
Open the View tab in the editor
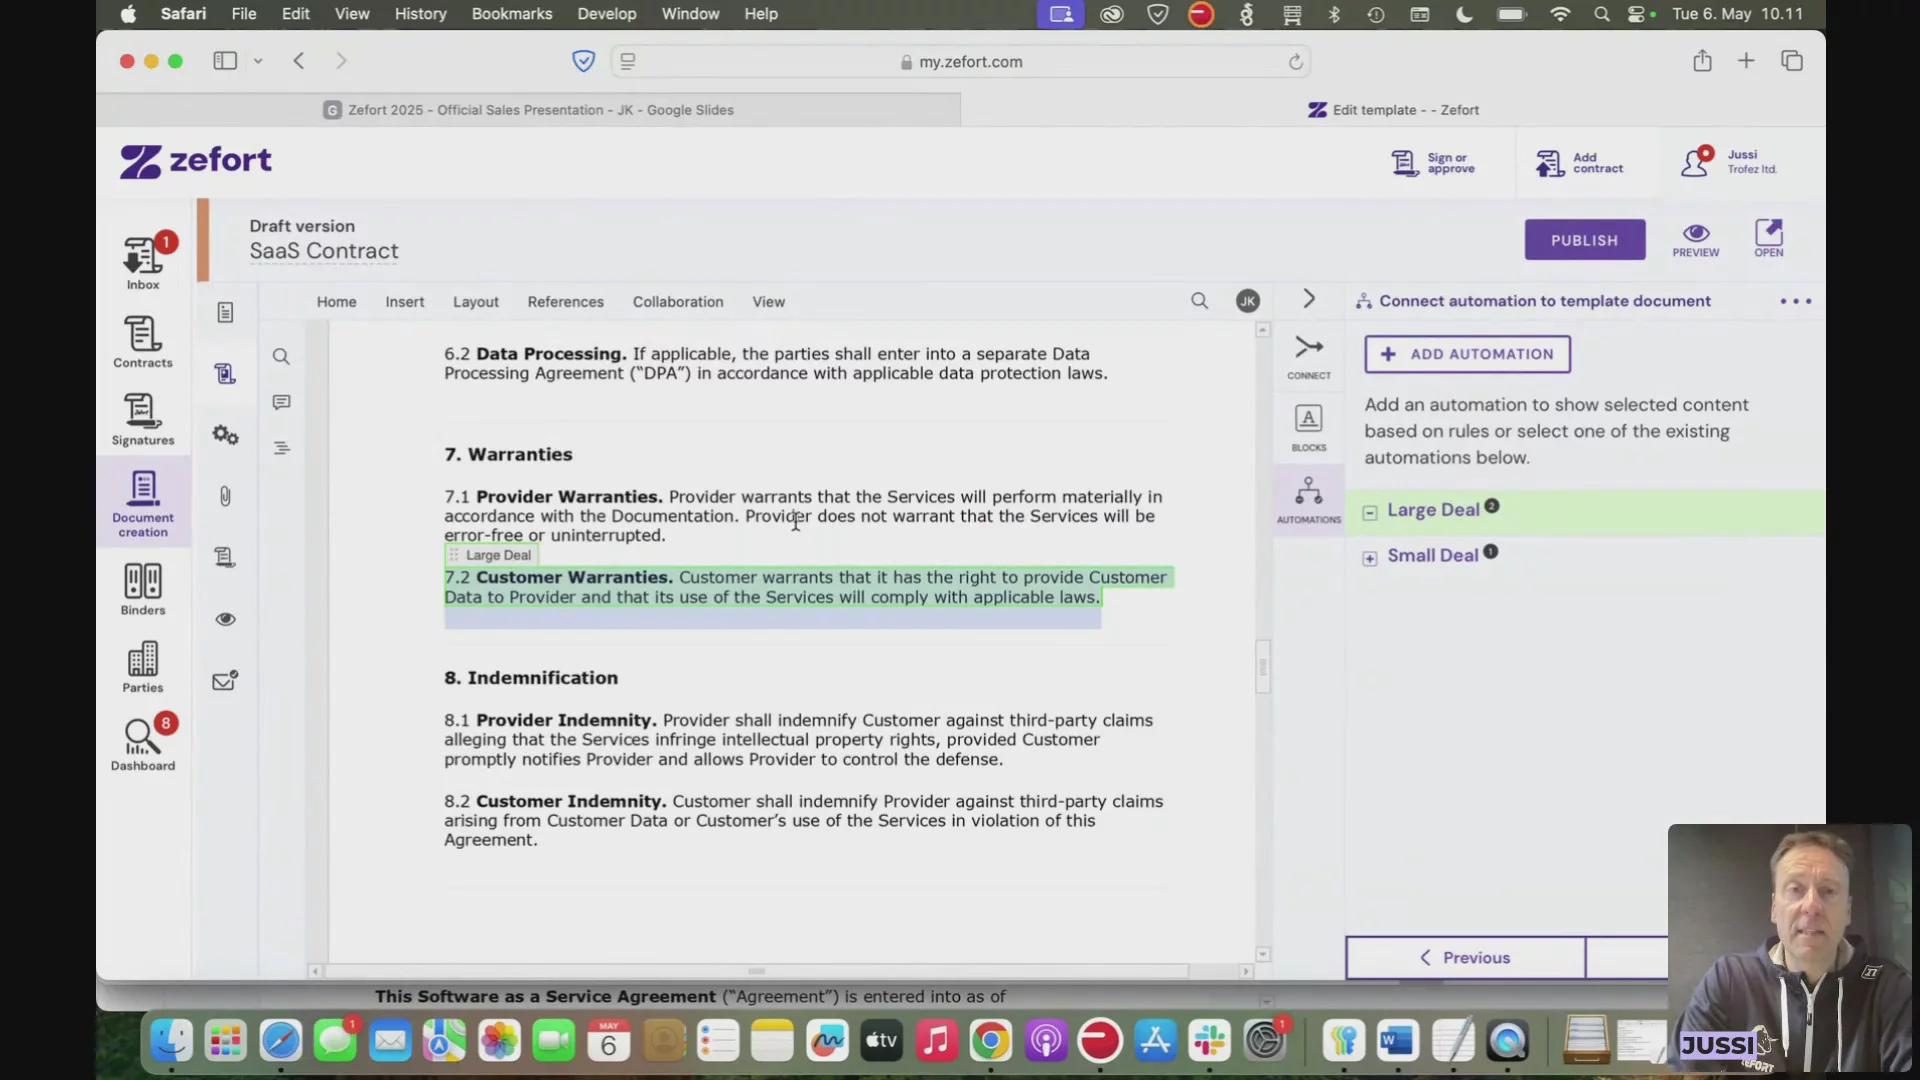[x=769, y=302]
